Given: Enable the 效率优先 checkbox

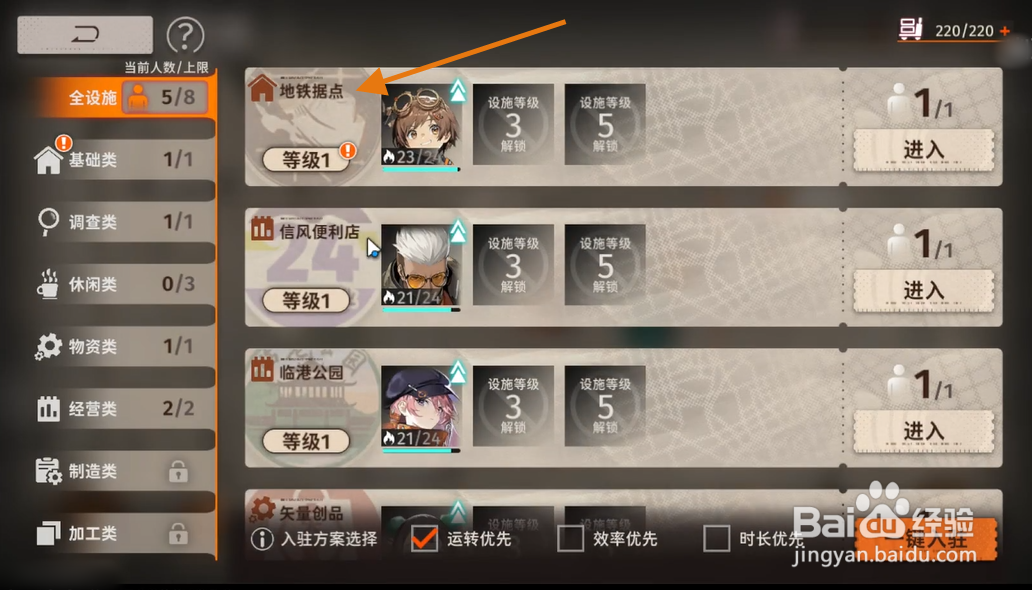Looking at the screenshot, I should pos(570,538).
